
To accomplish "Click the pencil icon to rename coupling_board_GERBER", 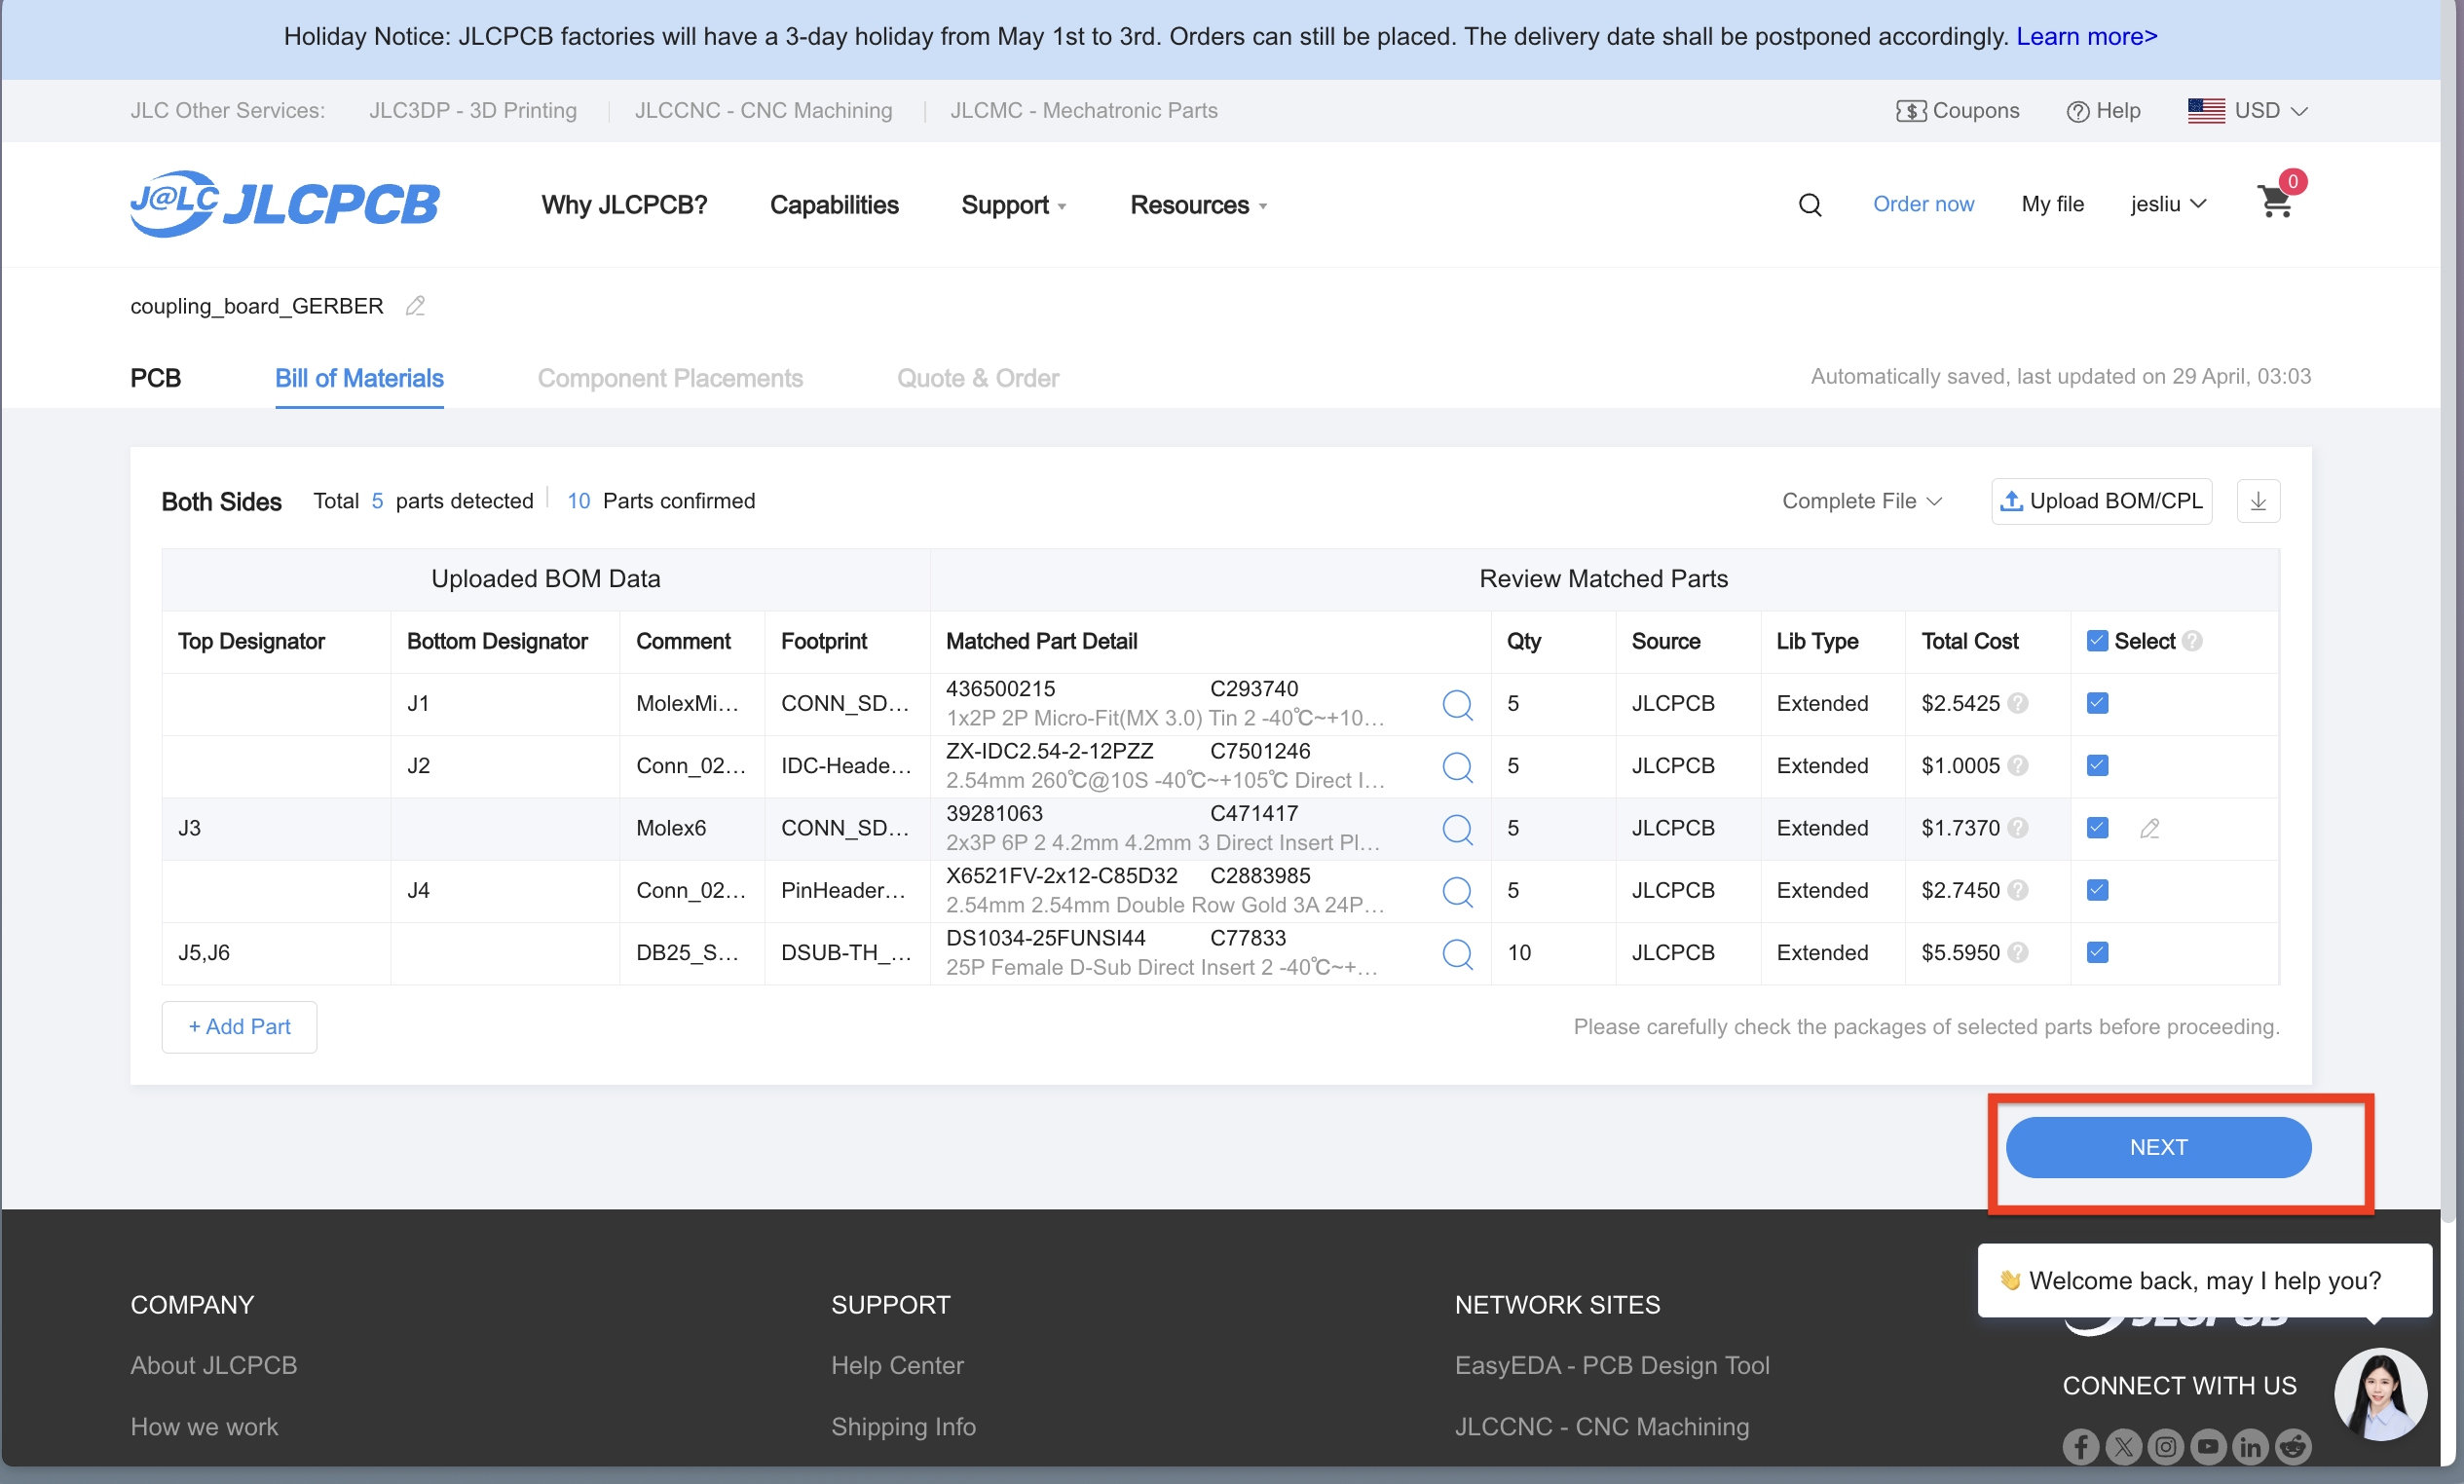I will (x=416, y=306).
